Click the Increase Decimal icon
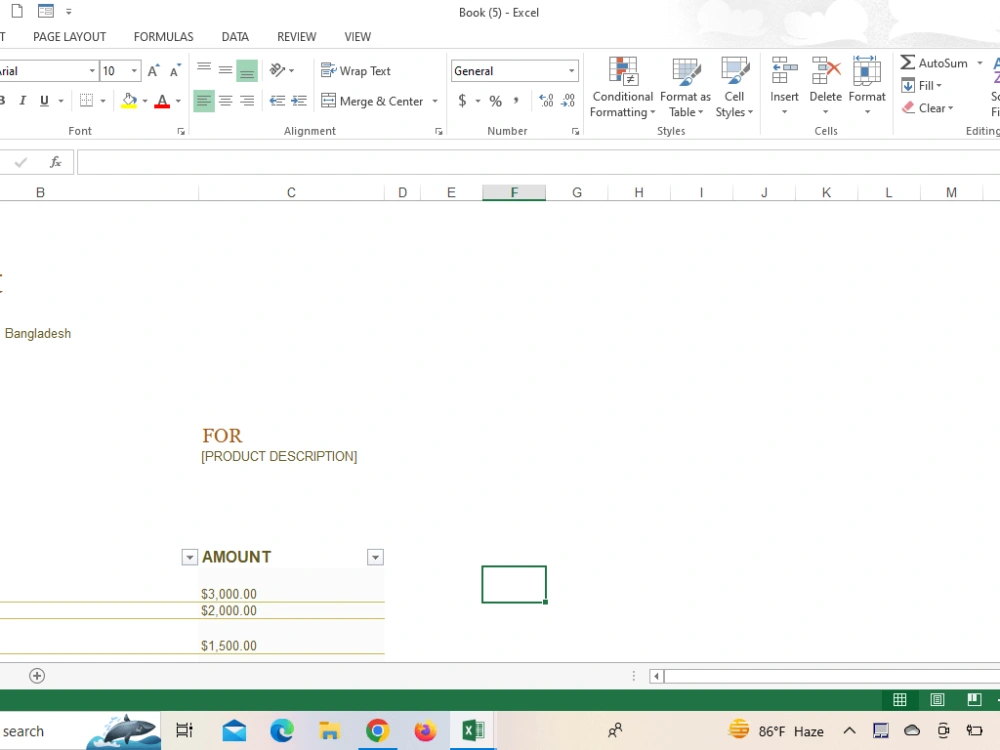This screenshot has height=750, width=1000. 547,101
